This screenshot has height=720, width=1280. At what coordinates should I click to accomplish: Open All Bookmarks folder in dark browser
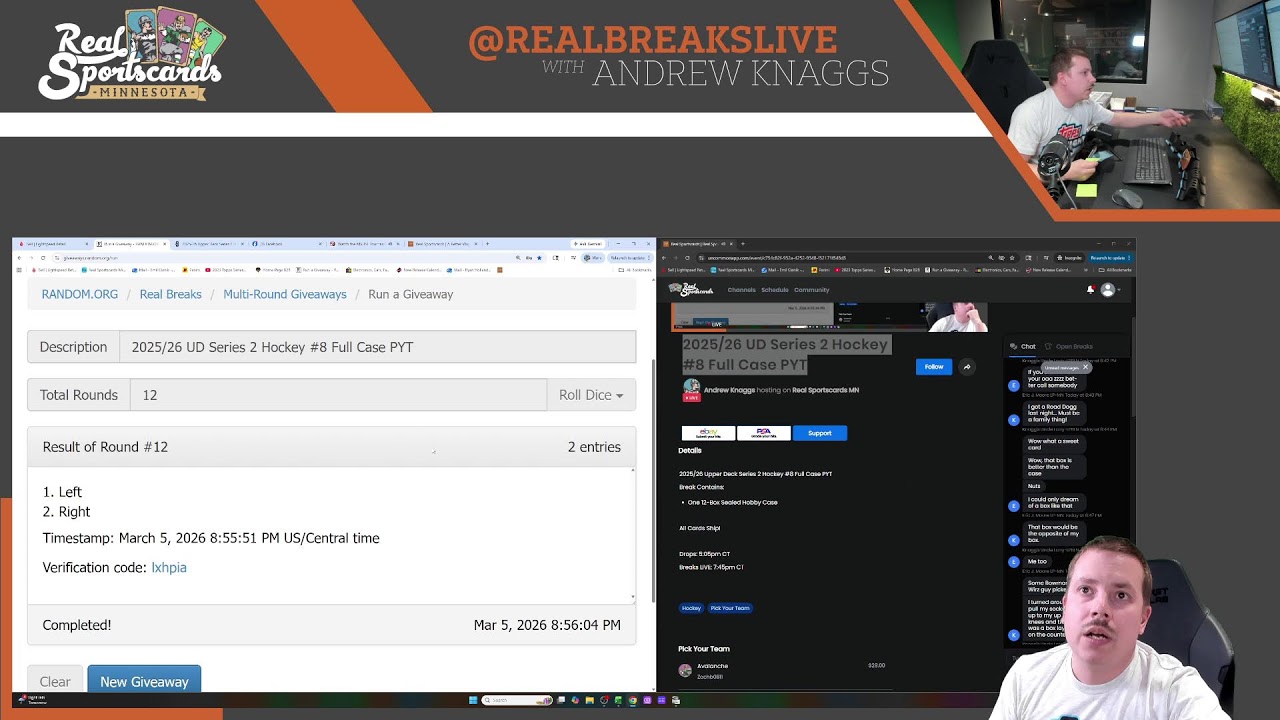coord(1115,270)
